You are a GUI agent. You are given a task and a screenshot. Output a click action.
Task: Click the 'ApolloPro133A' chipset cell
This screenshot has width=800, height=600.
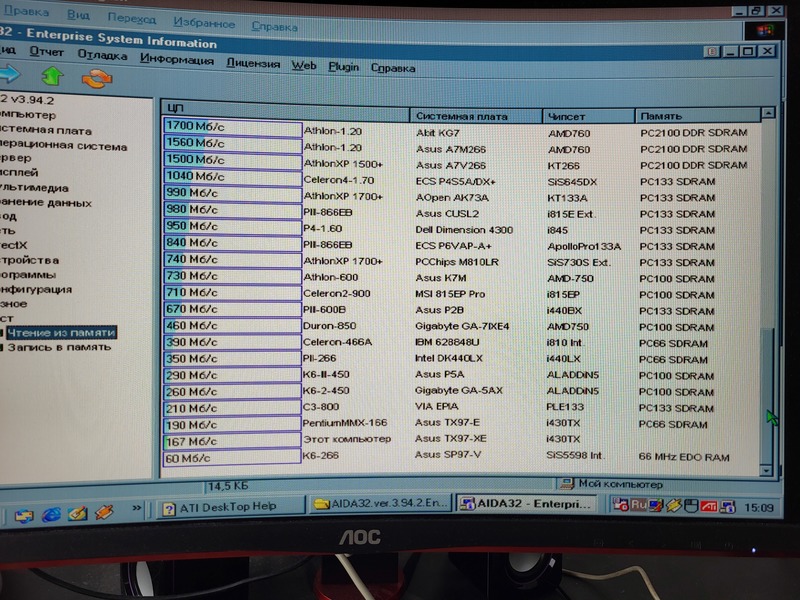(584, 247)
